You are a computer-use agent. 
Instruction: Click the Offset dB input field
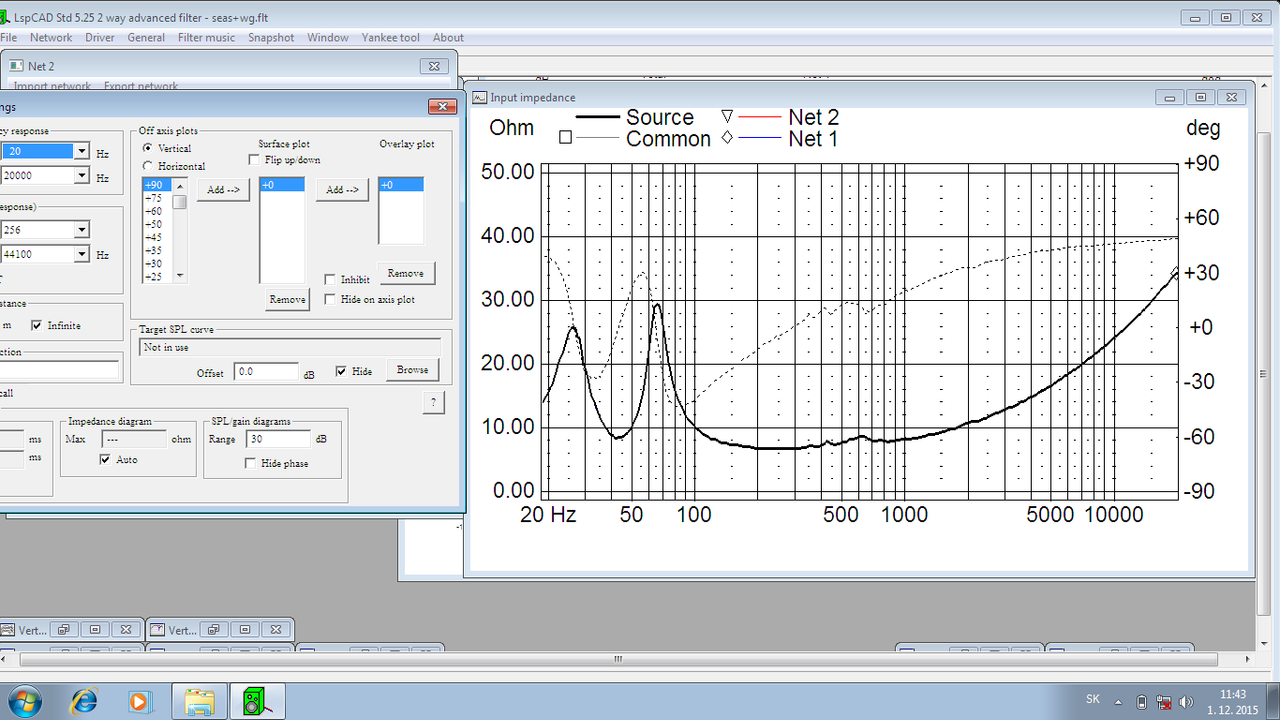266,371
